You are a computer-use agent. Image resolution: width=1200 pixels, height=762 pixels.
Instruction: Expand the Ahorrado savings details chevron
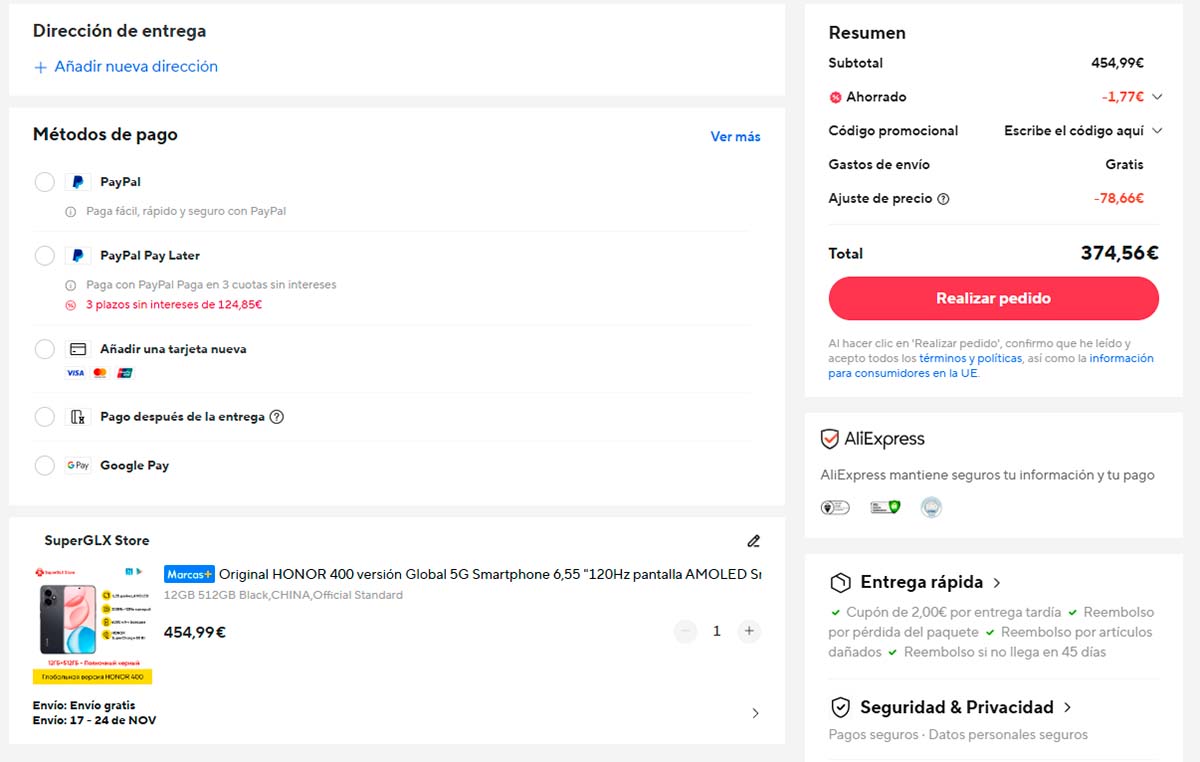coord(1157,97)
